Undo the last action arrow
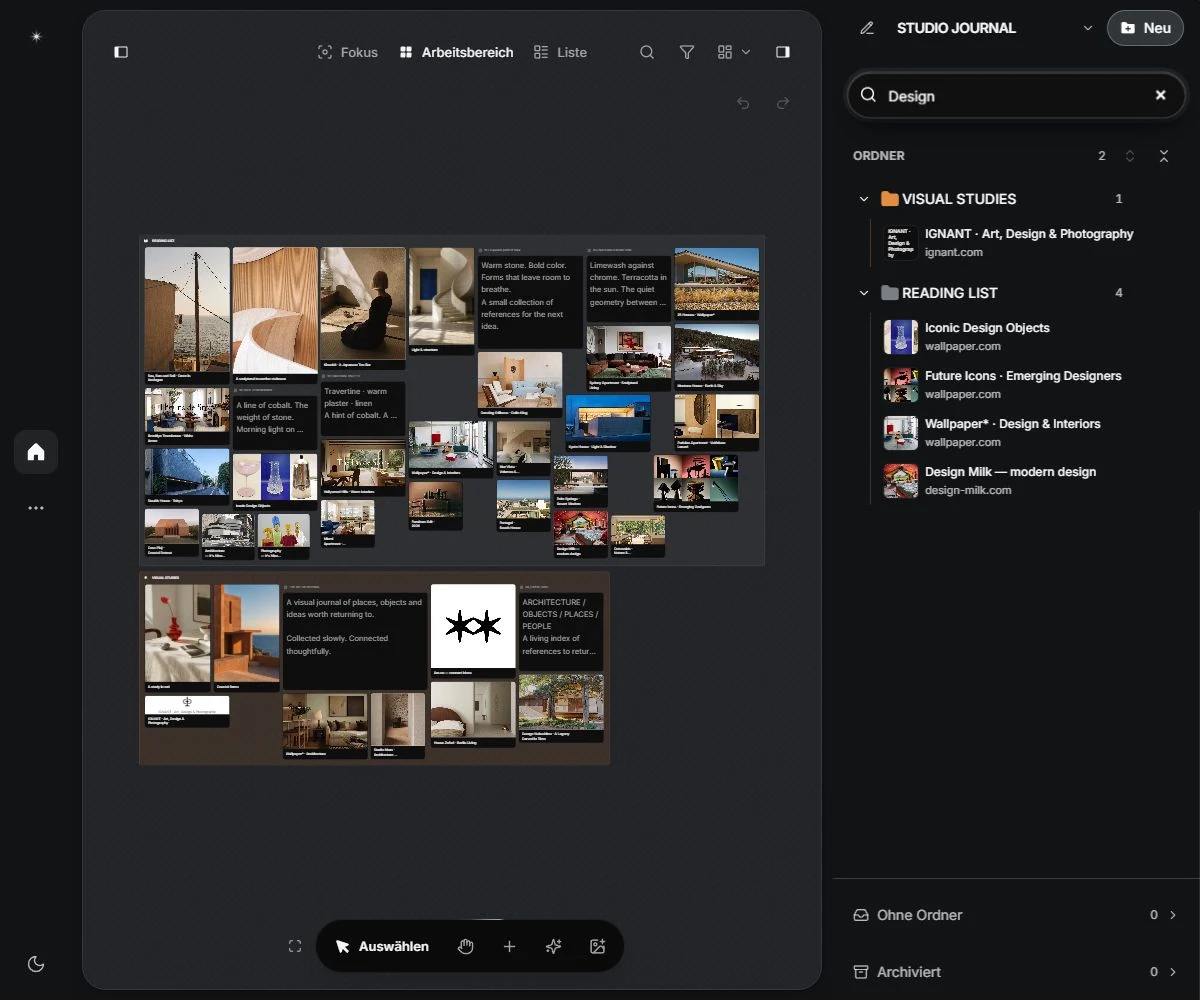The height and width of the screenshot is (1000, 1200). 743,103
